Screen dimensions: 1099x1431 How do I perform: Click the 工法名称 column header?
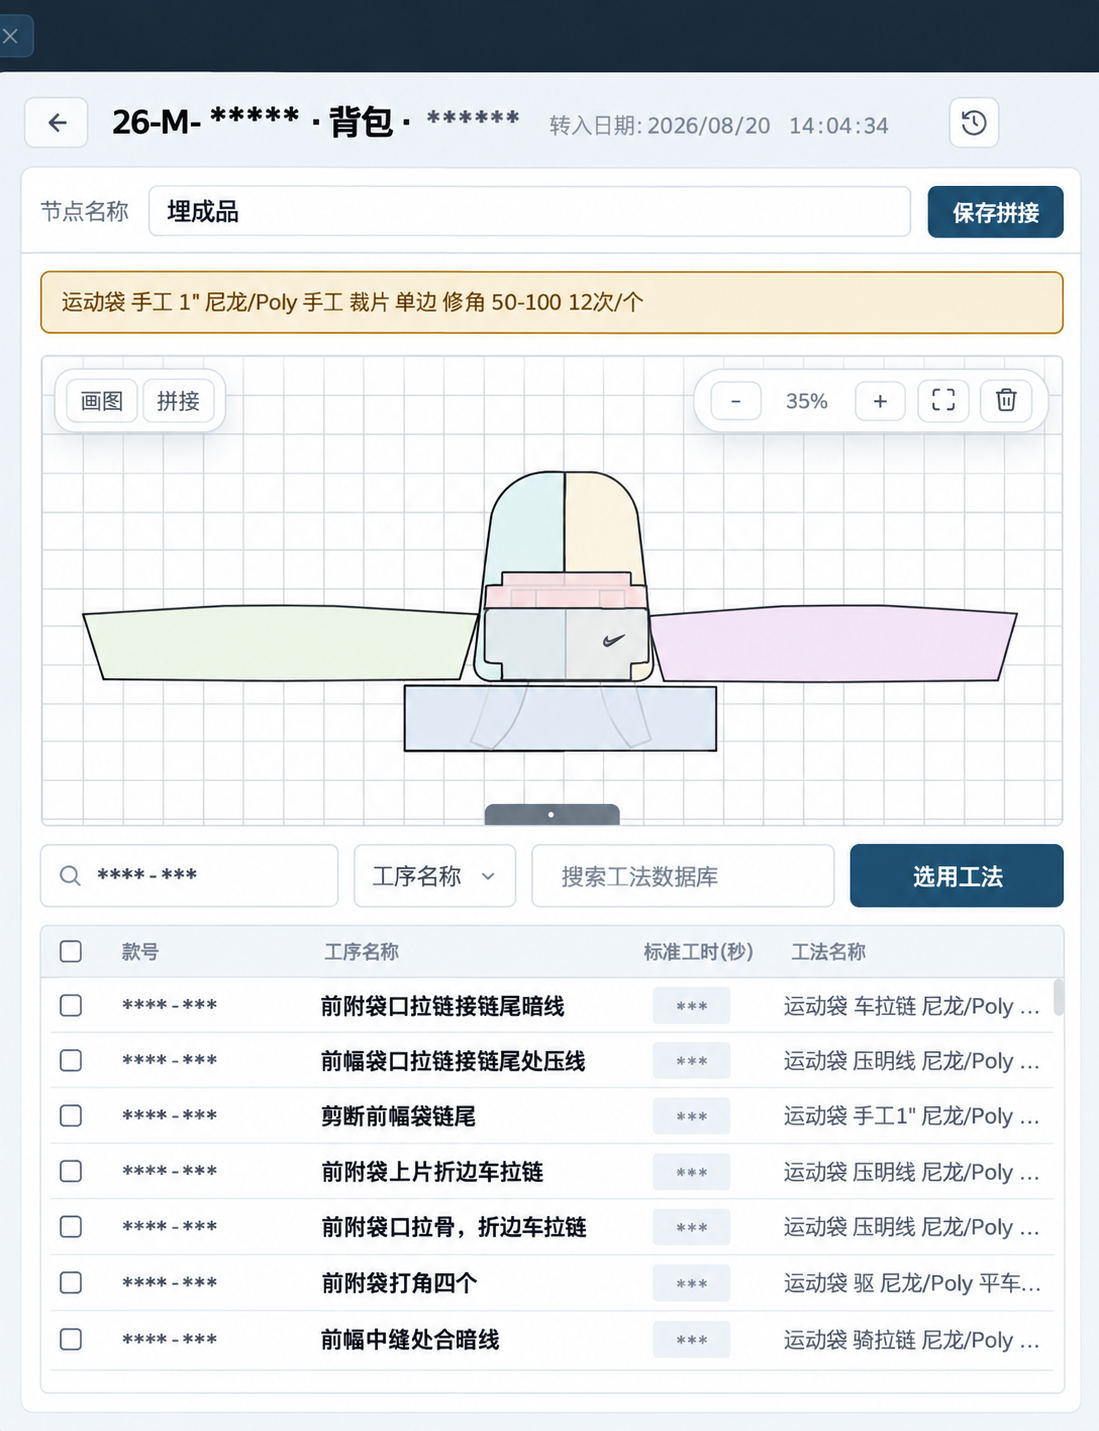pyautogui.click(x=828, y=952)
